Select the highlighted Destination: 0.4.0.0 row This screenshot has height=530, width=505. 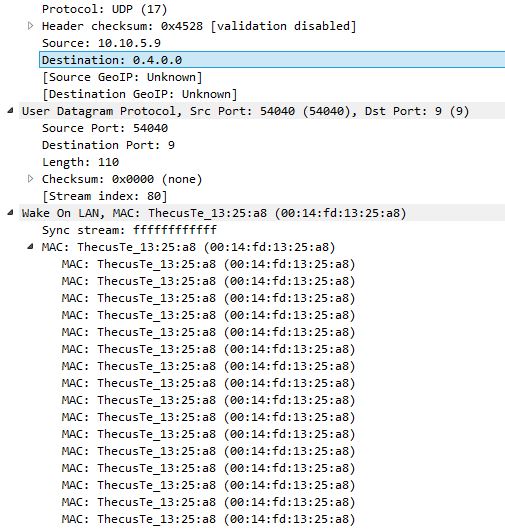click(x=272, y=60)
